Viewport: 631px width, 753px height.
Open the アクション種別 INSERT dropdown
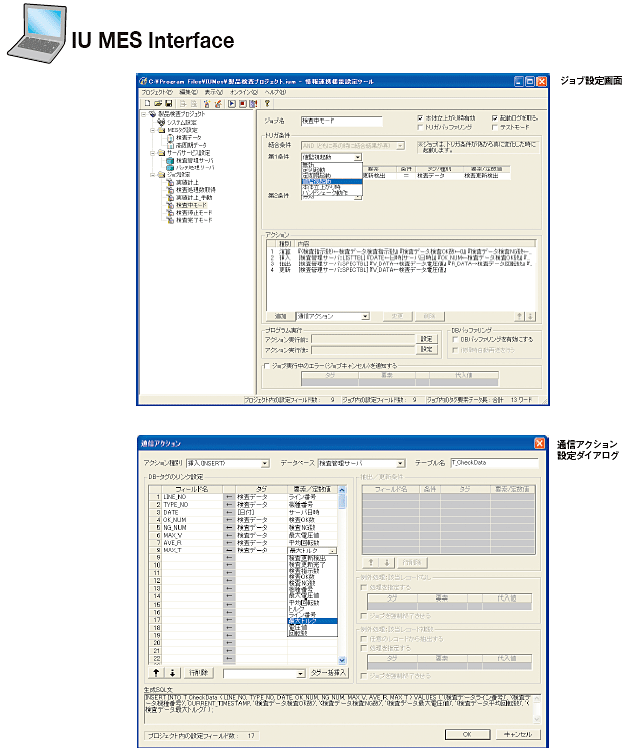click(x=264, y=464)
